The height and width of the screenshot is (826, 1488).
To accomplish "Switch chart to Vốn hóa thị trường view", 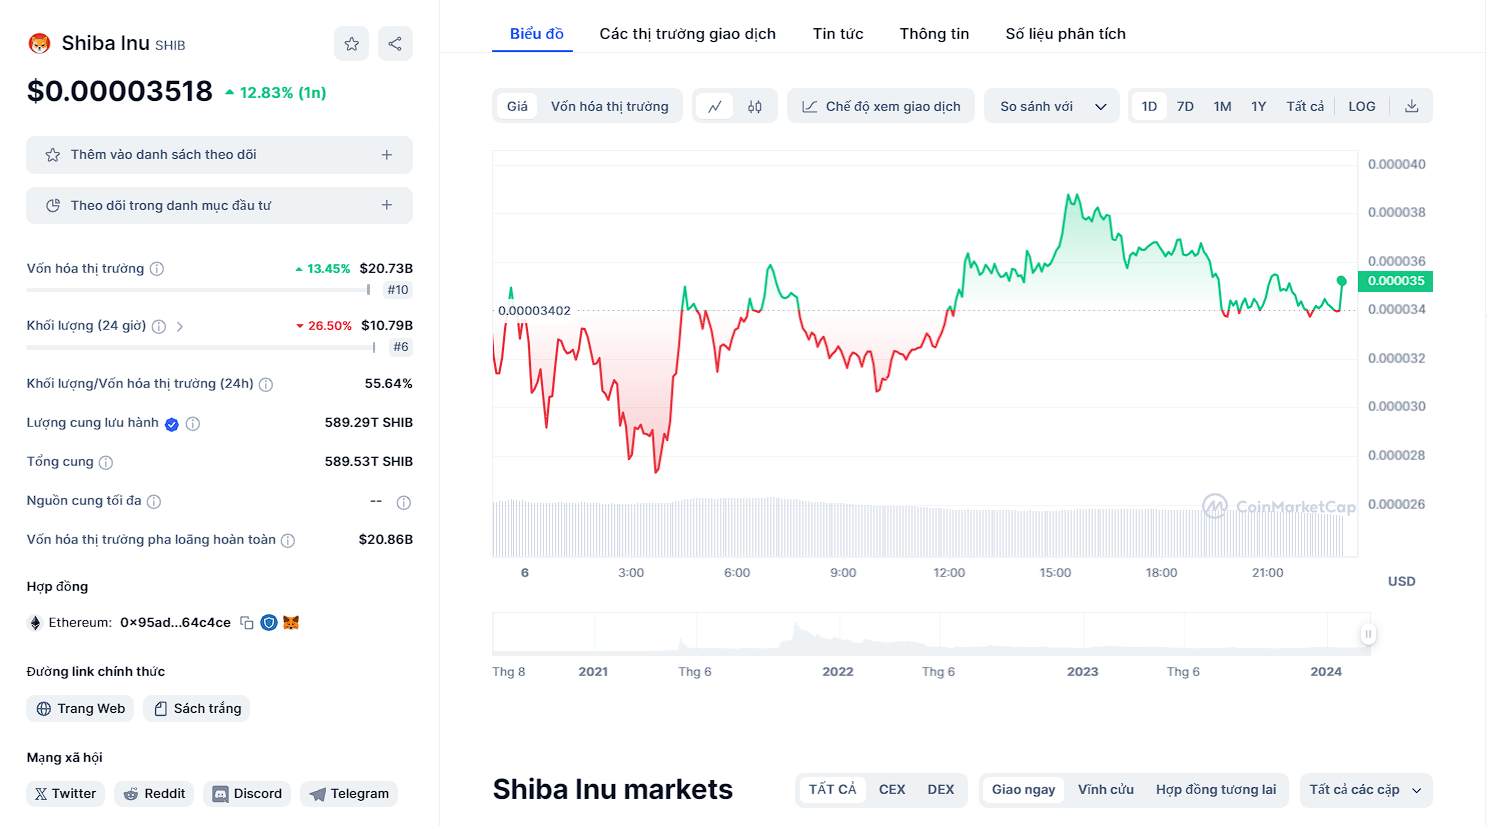I will click(610, 106).
